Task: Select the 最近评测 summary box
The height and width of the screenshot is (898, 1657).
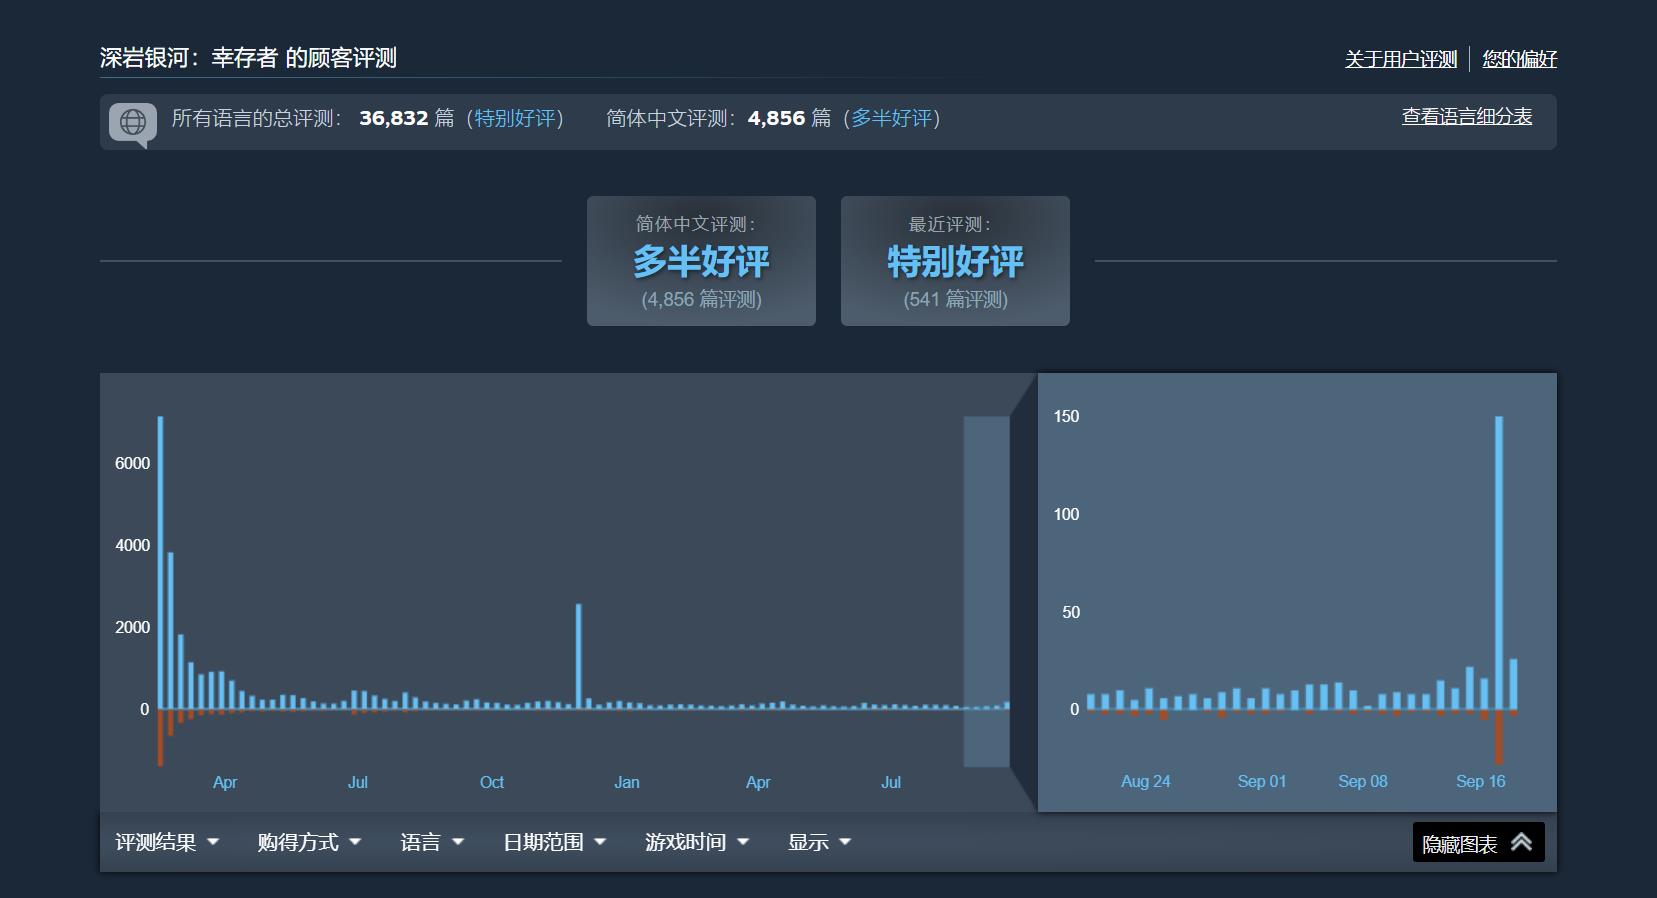Action: tap(955, 261)
